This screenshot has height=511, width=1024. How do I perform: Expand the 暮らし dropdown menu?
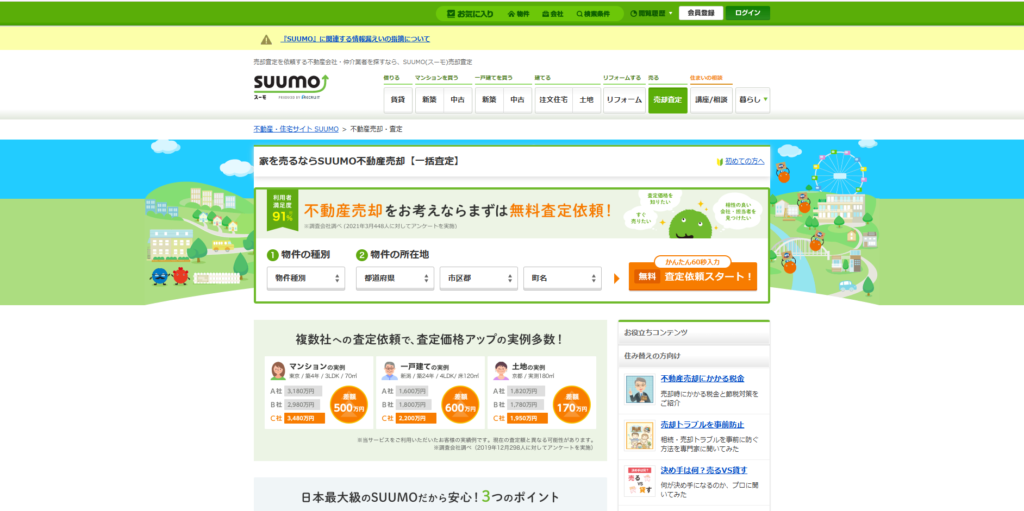(753, 100)
